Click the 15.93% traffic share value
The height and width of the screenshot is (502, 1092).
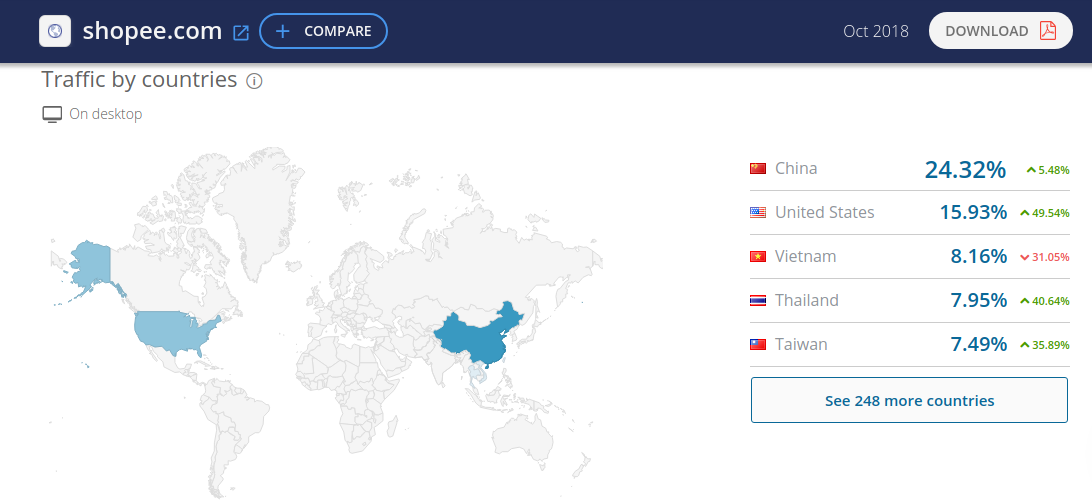pyautogui.click(x=973, y=212)
